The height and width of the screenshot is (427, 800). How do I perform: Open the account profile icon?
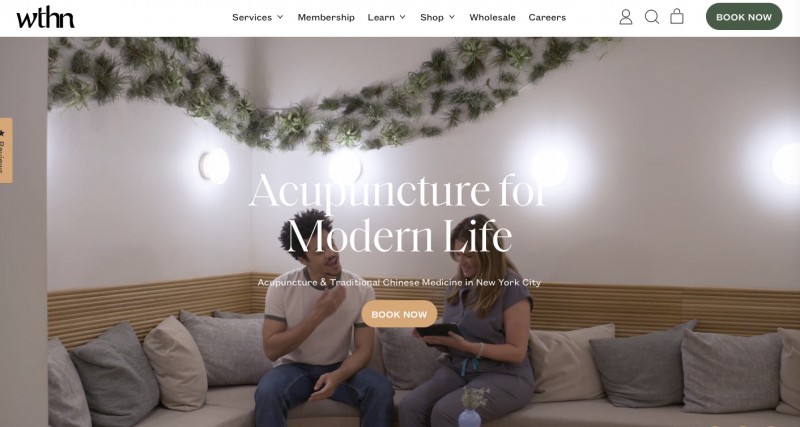pyautogui.click(x=626, y=17)
